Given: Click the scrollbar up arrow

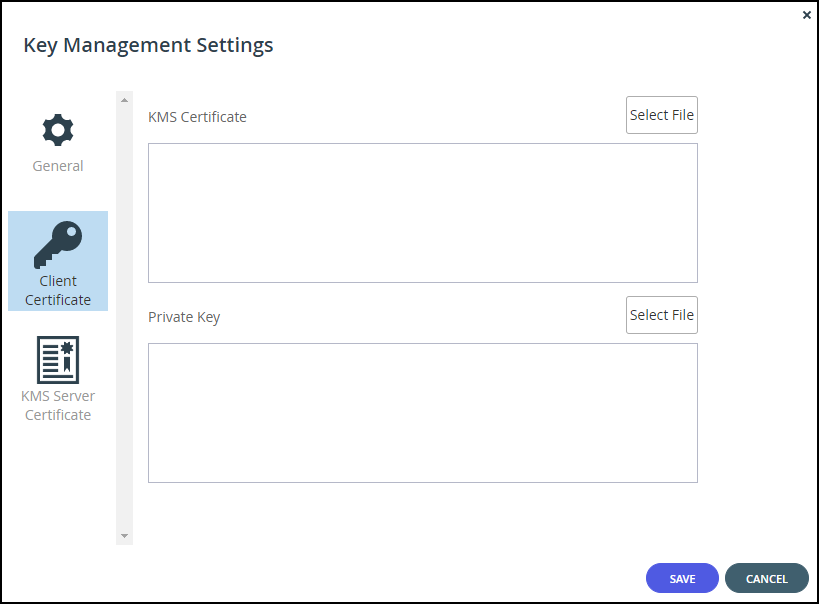Looking at the screenshot, I should [x=124, y=100].
